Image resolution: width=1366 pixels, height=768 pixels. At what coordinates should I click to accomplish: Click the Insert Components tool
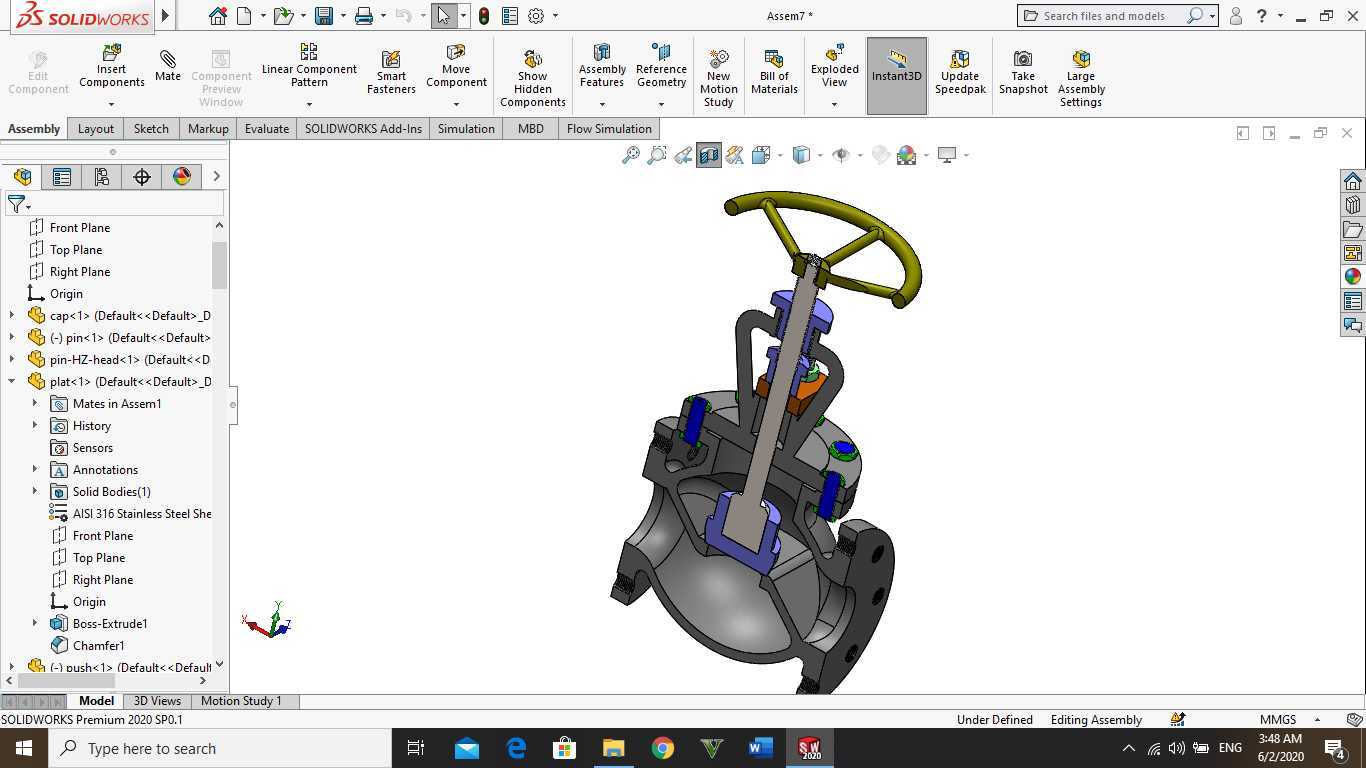point(112,68)
